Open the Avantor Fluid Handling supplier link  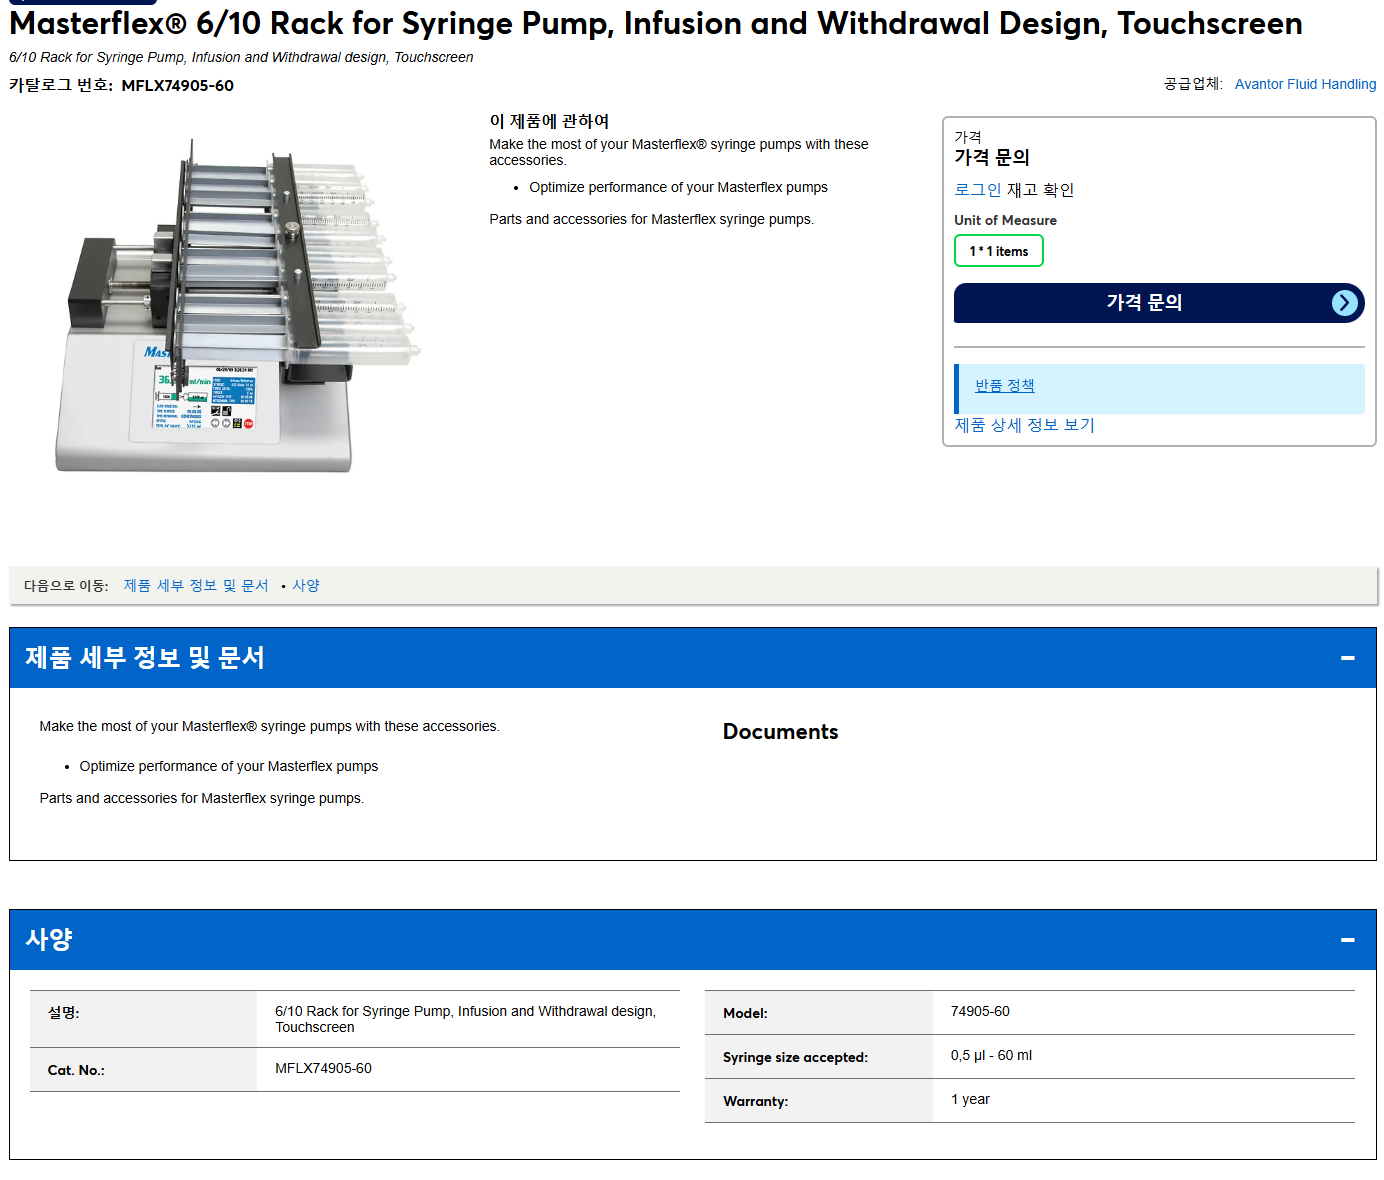pos(1305,84)
